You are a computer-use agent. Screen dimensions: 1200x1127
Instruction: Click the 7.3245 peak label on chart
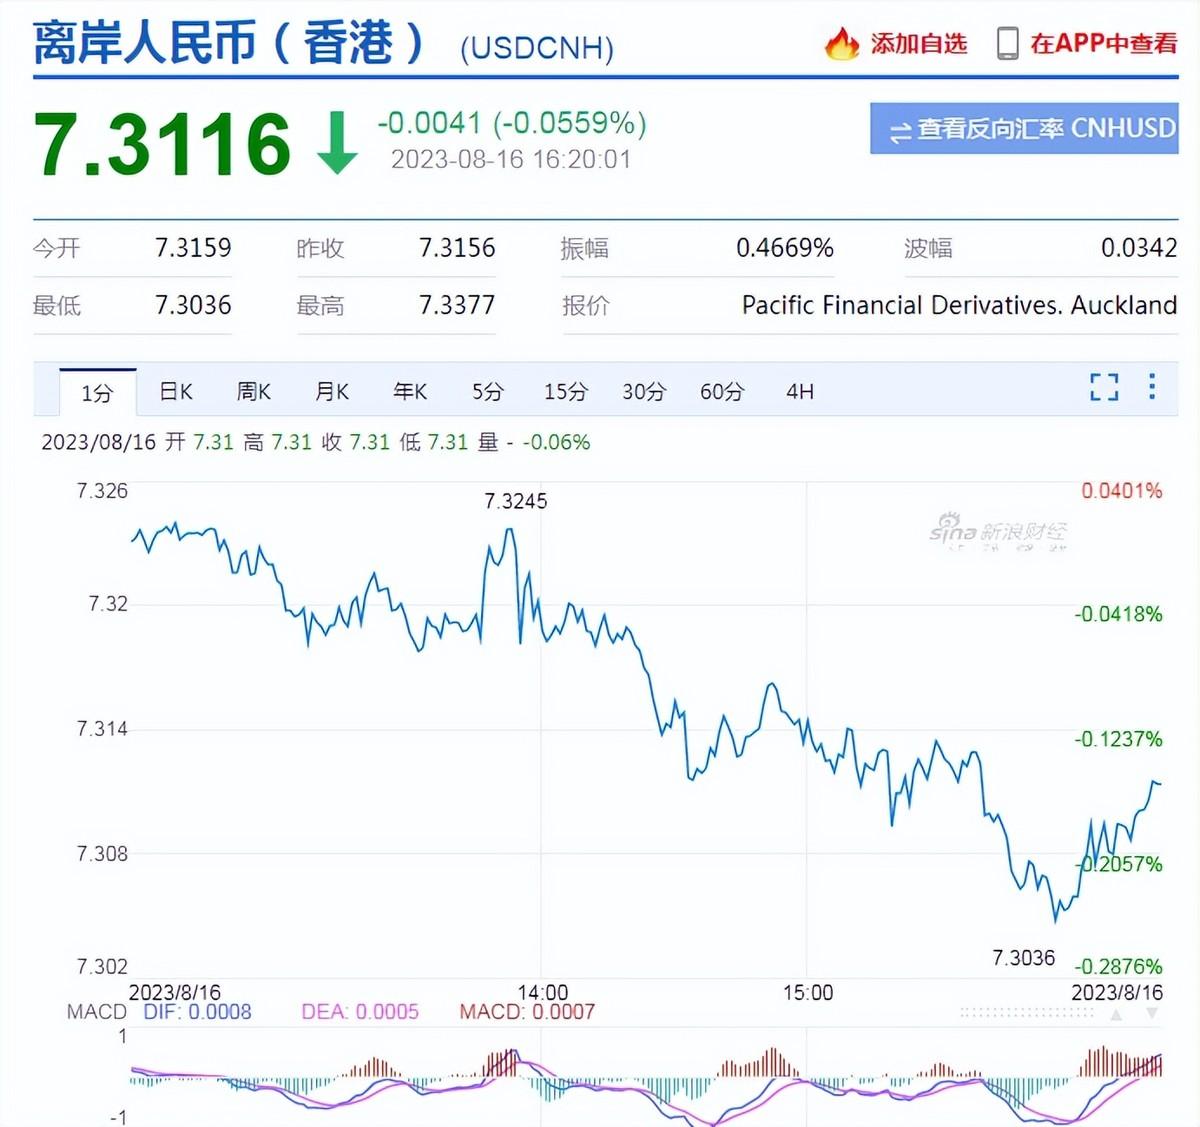pos(515,501)
